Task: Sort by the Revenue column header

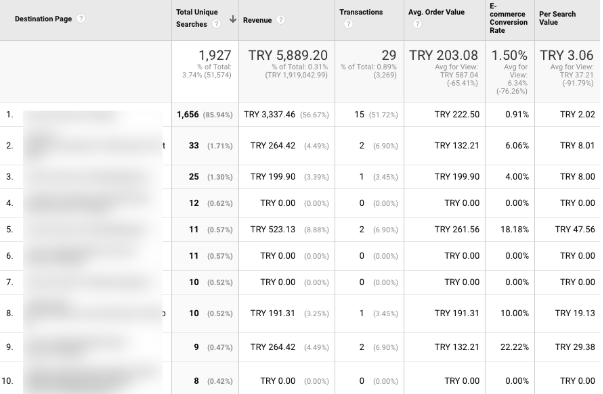Action: (257, 20)
